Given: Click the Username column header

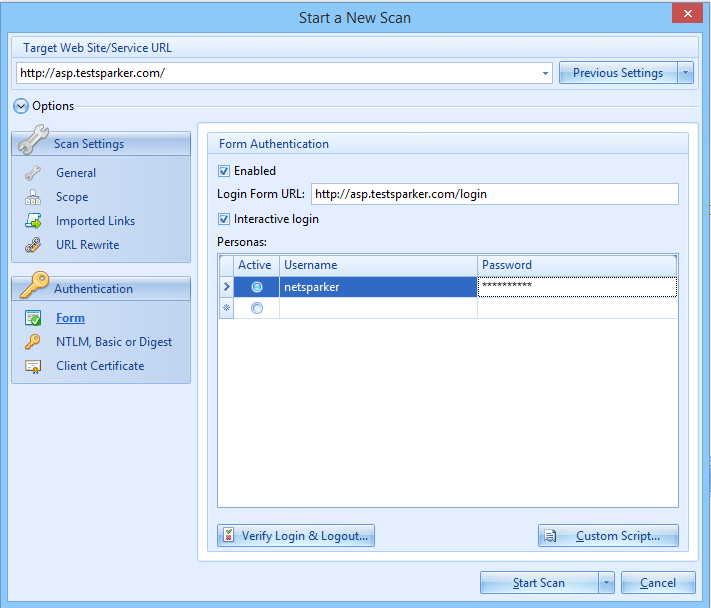Looking at the screenshot, I should (x=378, y=265).
